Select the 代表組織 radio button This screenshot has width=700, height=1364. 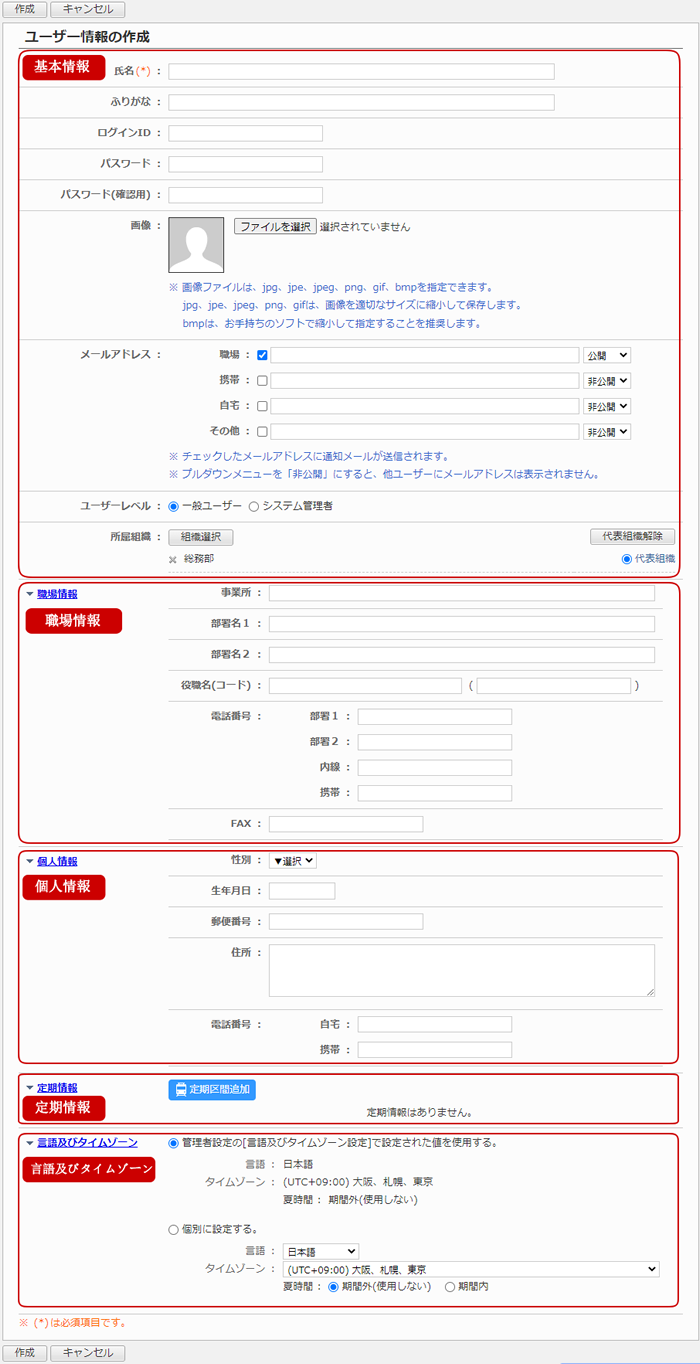pyautogui.click(x=627, y=560)
